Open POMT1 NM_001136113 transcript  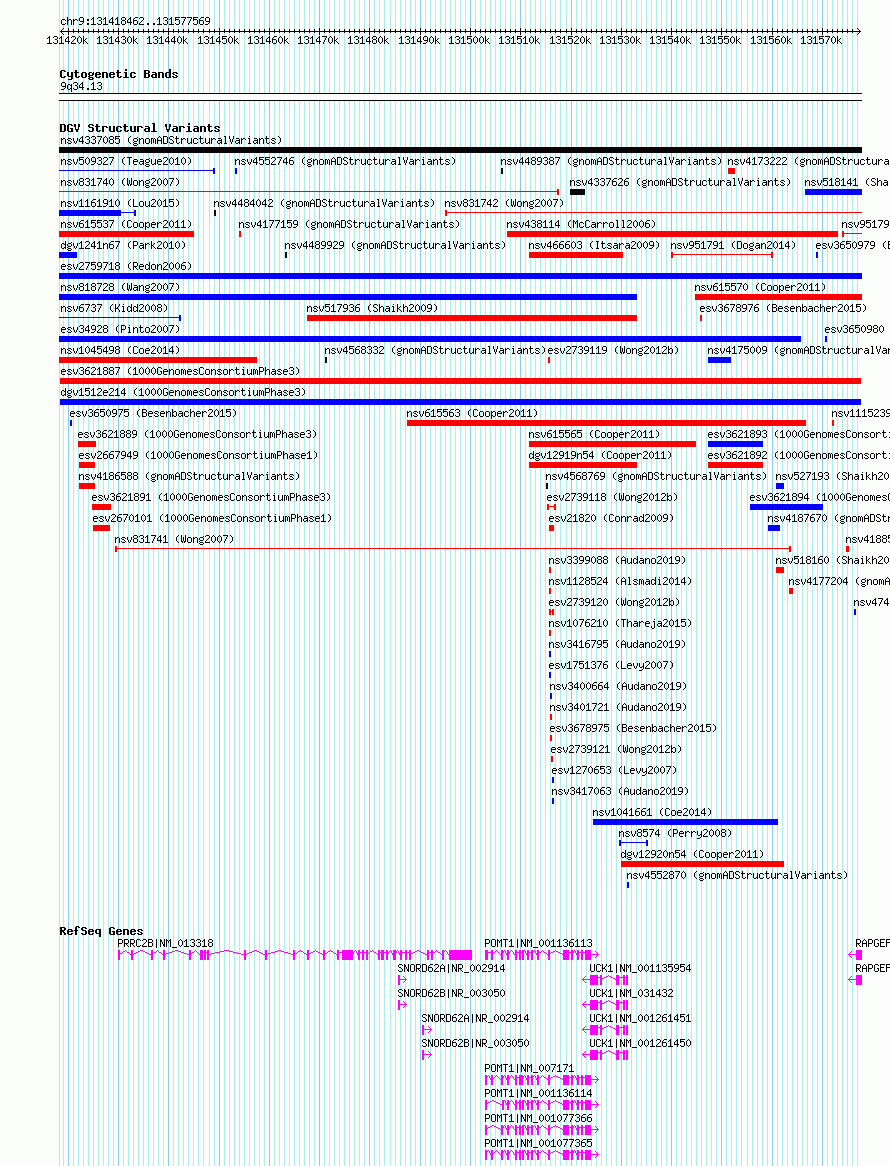click(538, 943)
